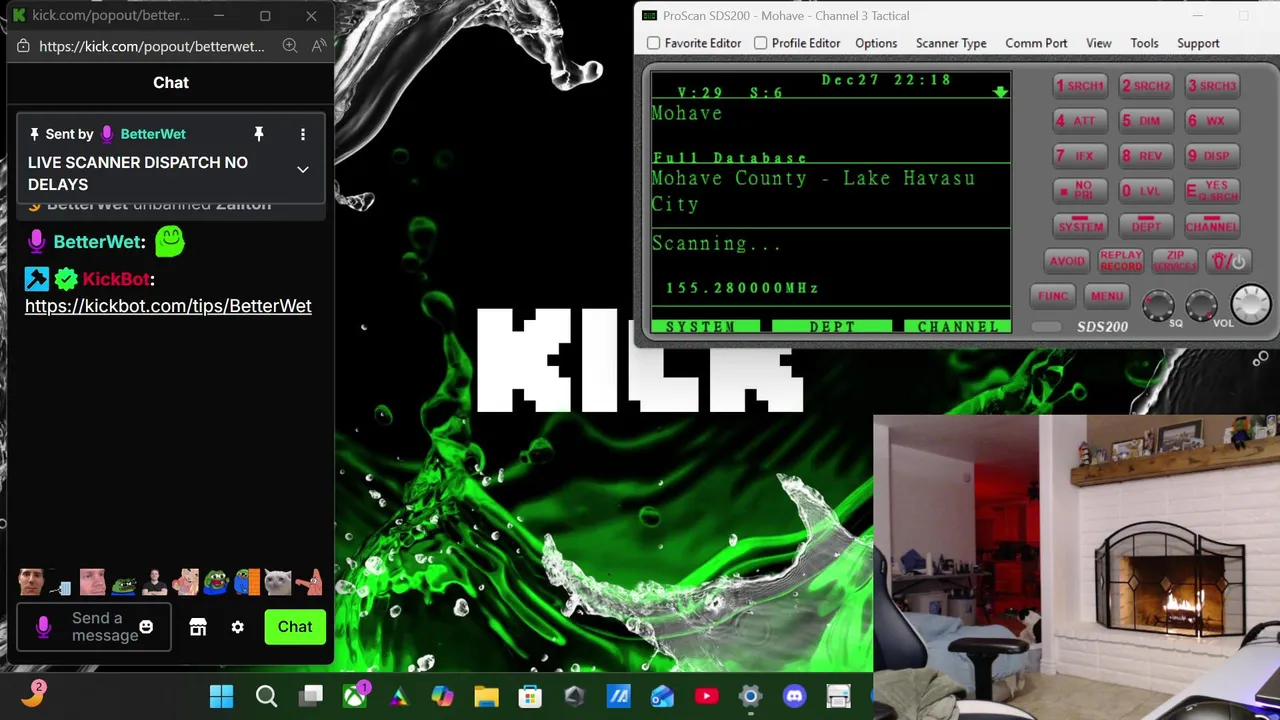Open chat settings gear icon
The width and height of the screenshot is (1280, 720).
coord(237,627)
